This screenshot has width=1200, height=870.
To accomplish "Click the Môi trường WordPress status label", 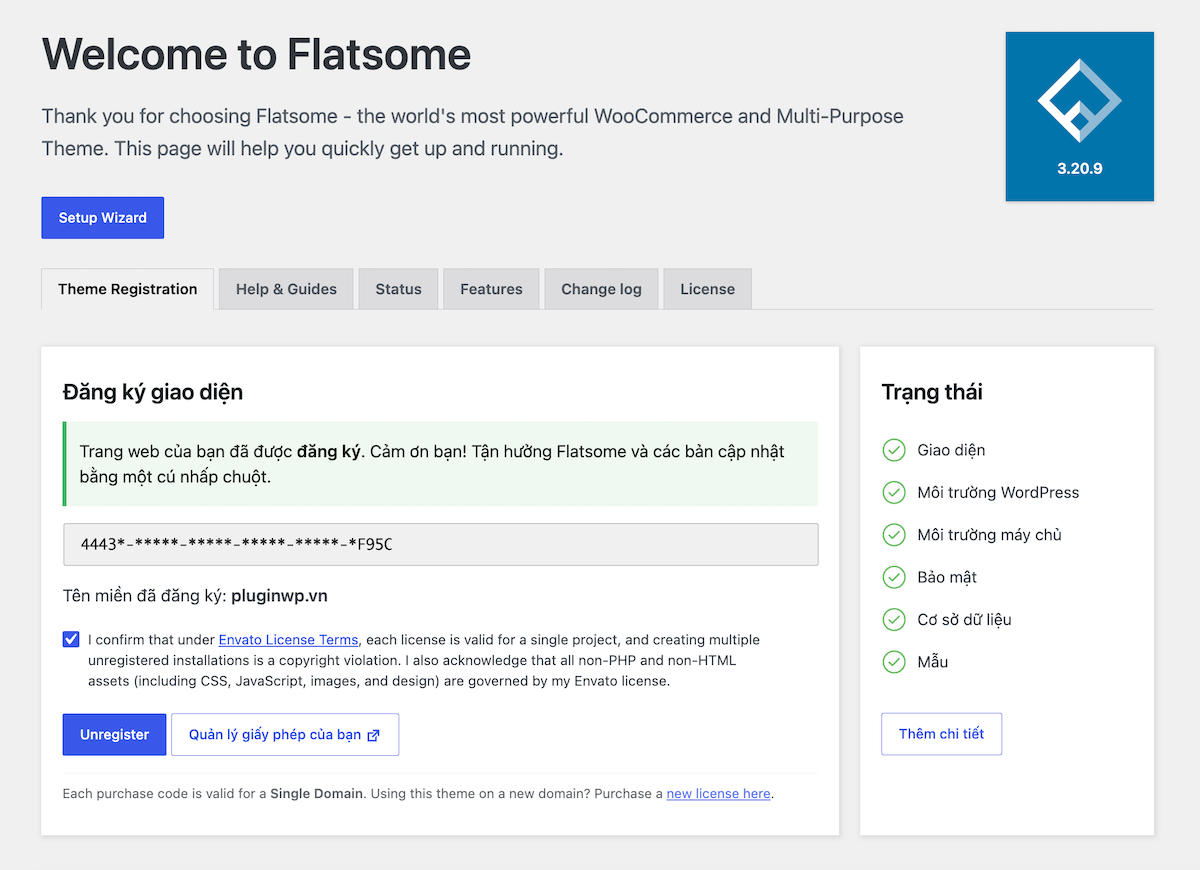I will (998, 492).
